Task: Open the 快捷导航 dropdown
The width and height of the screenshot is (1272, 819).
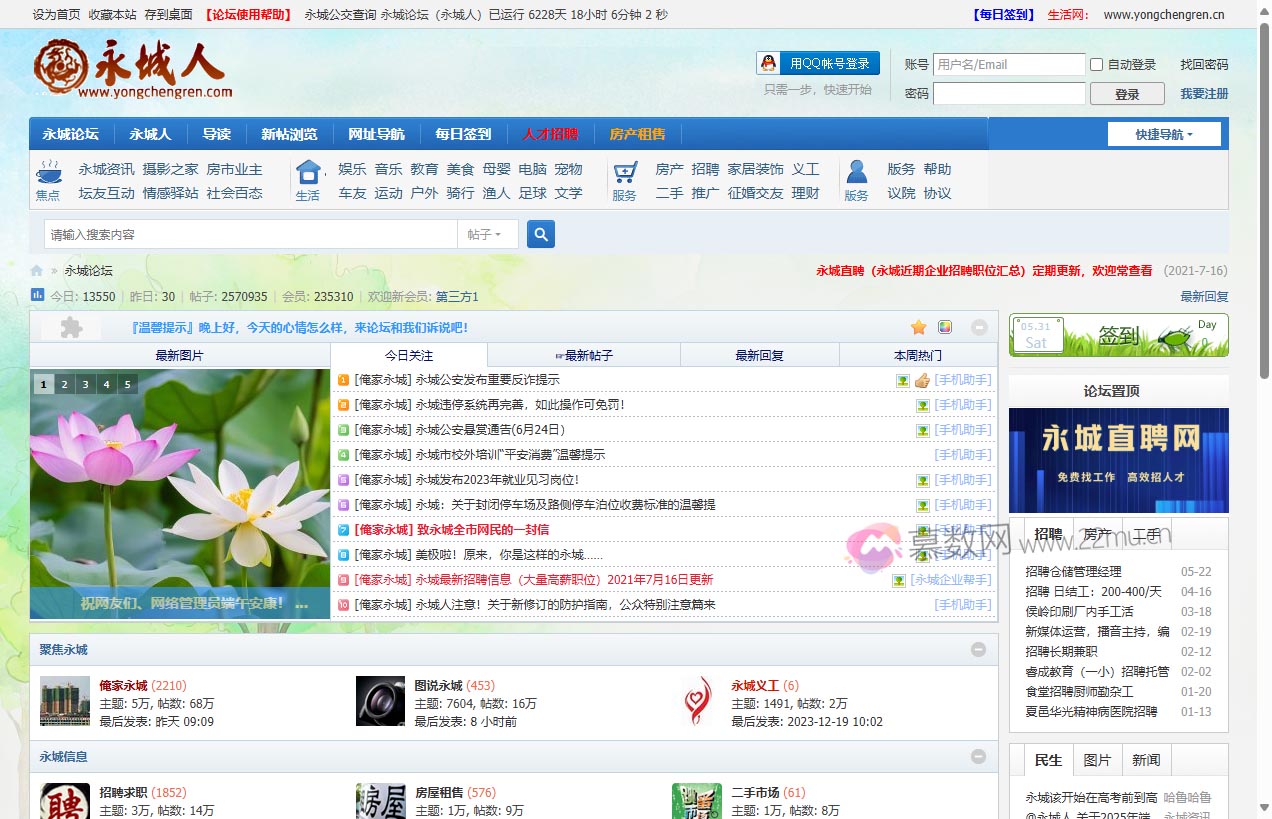Action: 1164,134
